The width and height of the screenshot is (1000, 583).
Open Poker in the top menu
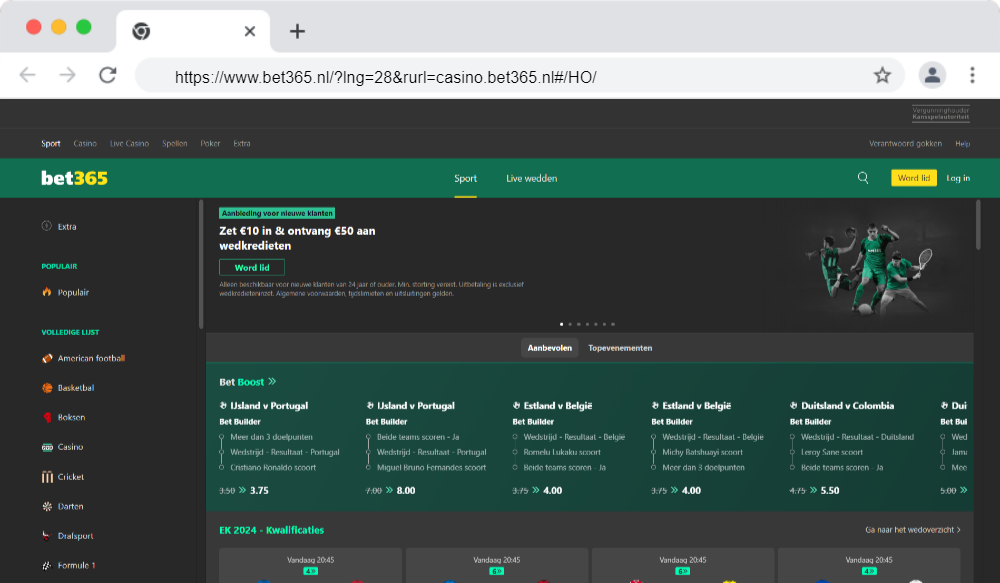(x=210, y=144)
